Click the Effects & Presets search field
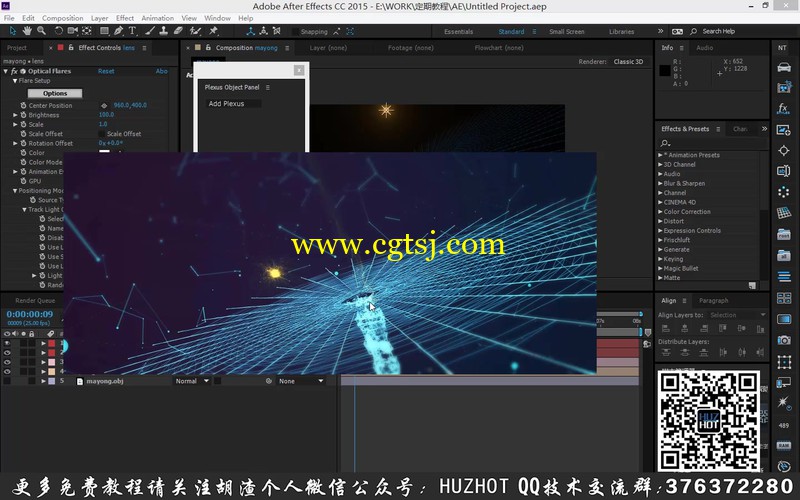 (x=713, y=143)
